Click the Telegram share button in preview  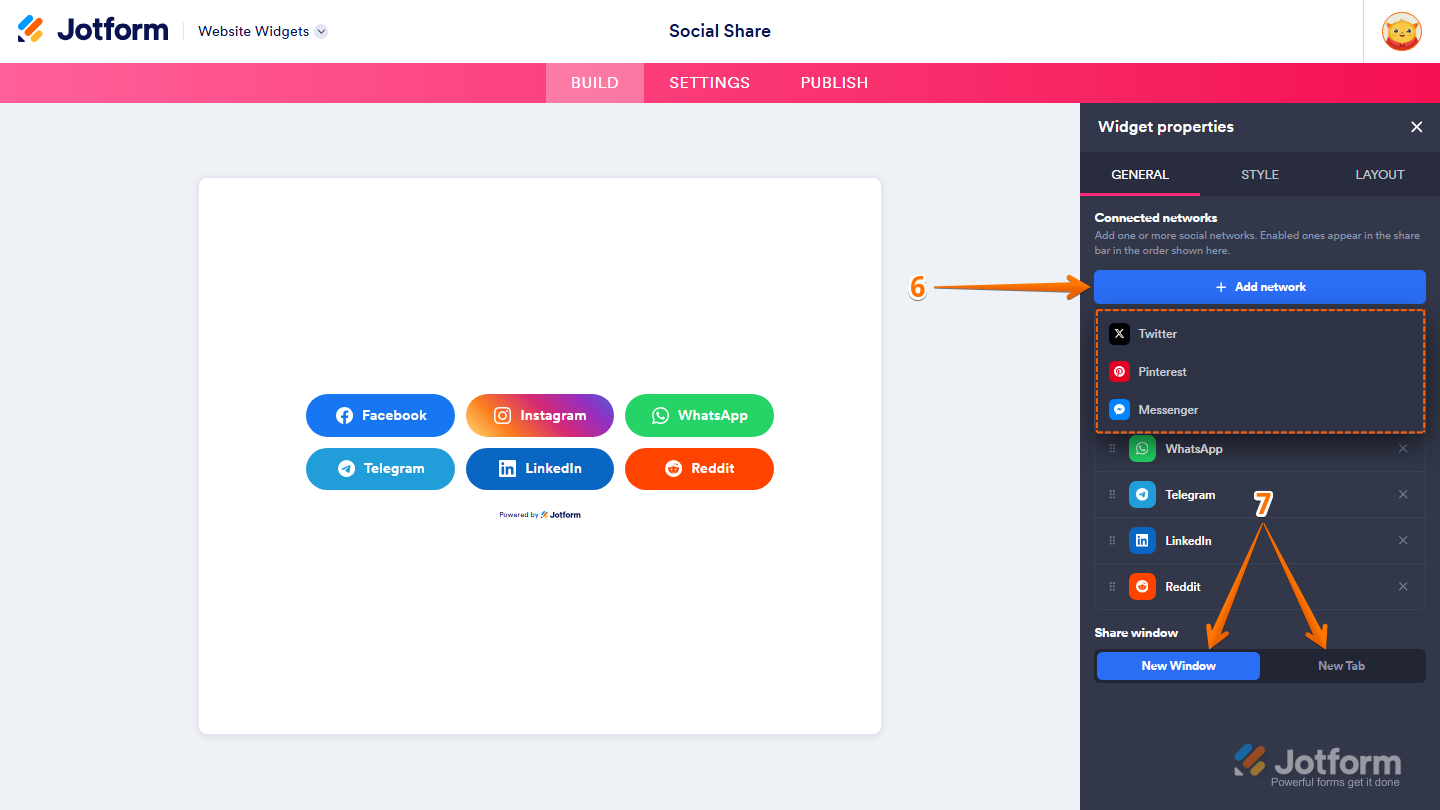point(380,469)
